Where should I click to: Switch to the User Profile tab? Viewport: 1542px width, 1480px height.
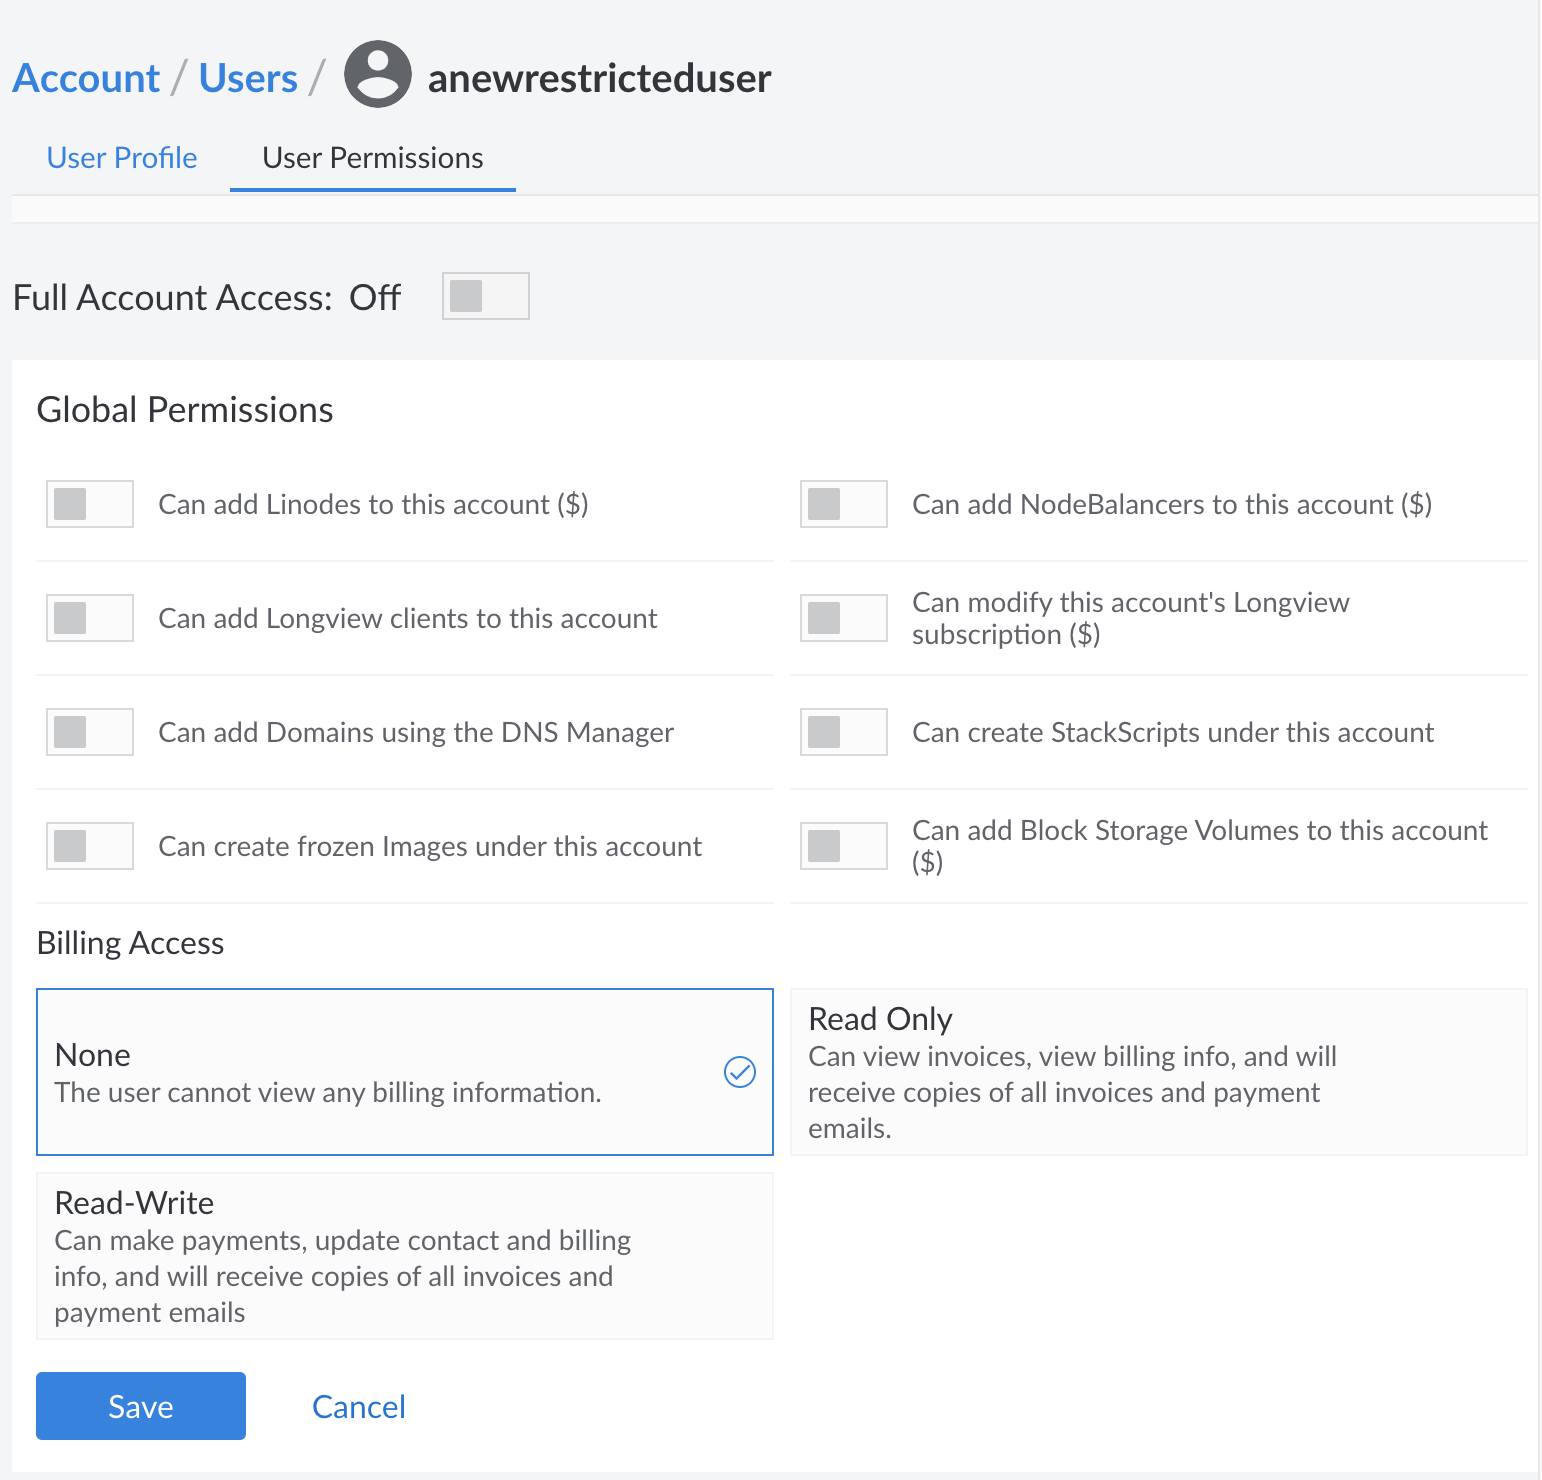click(x=121, y=157)
